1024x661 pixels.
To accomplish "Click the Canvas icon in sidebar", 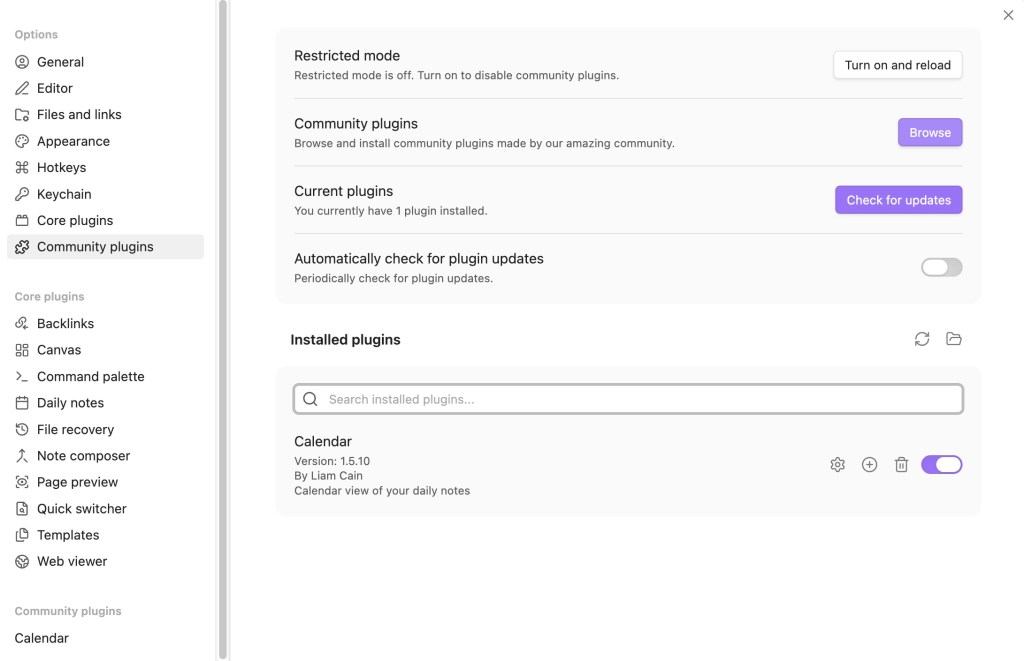I will 22,350.
